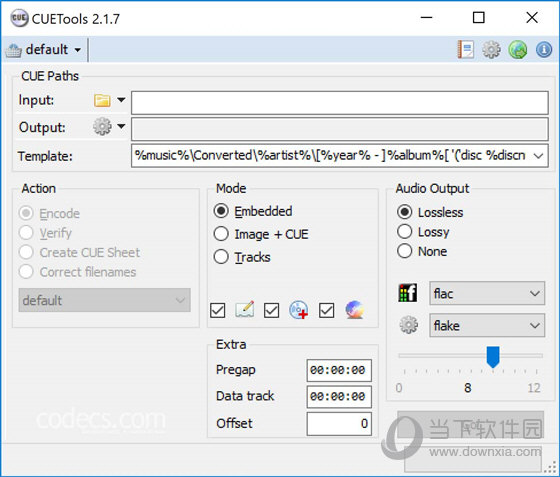Toggle checkbox beside colorful sphere icon
560x477 pixels.
tap(326, 310)
